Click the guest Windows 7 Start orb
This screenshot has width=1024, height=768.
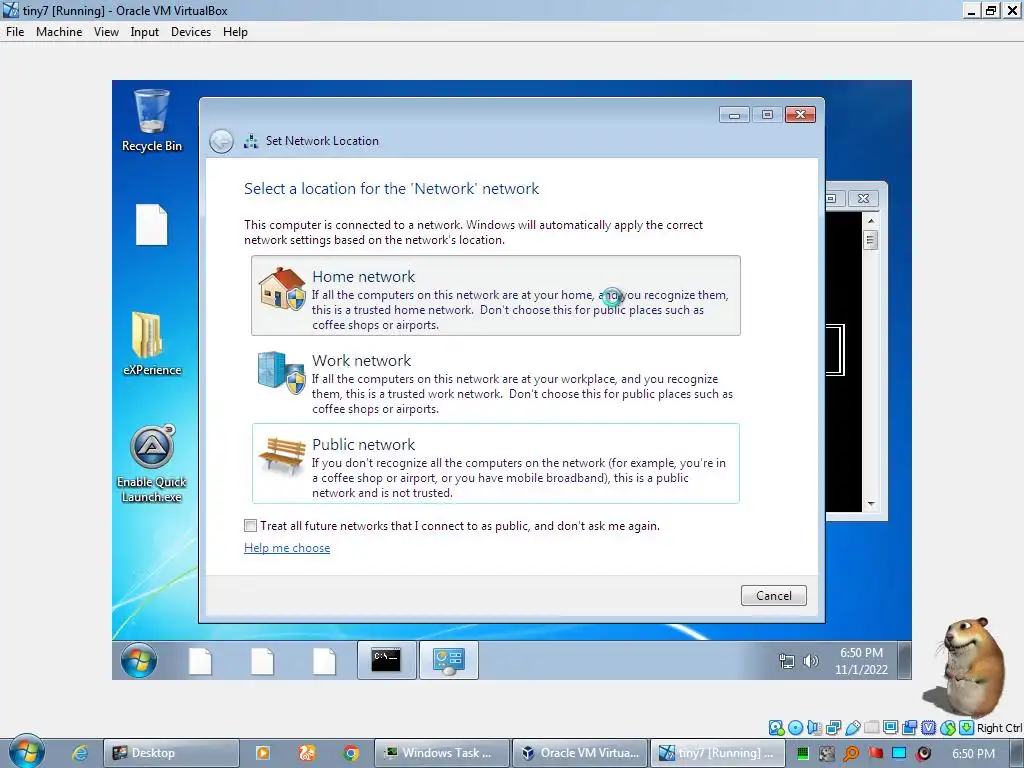coord(139,660)
